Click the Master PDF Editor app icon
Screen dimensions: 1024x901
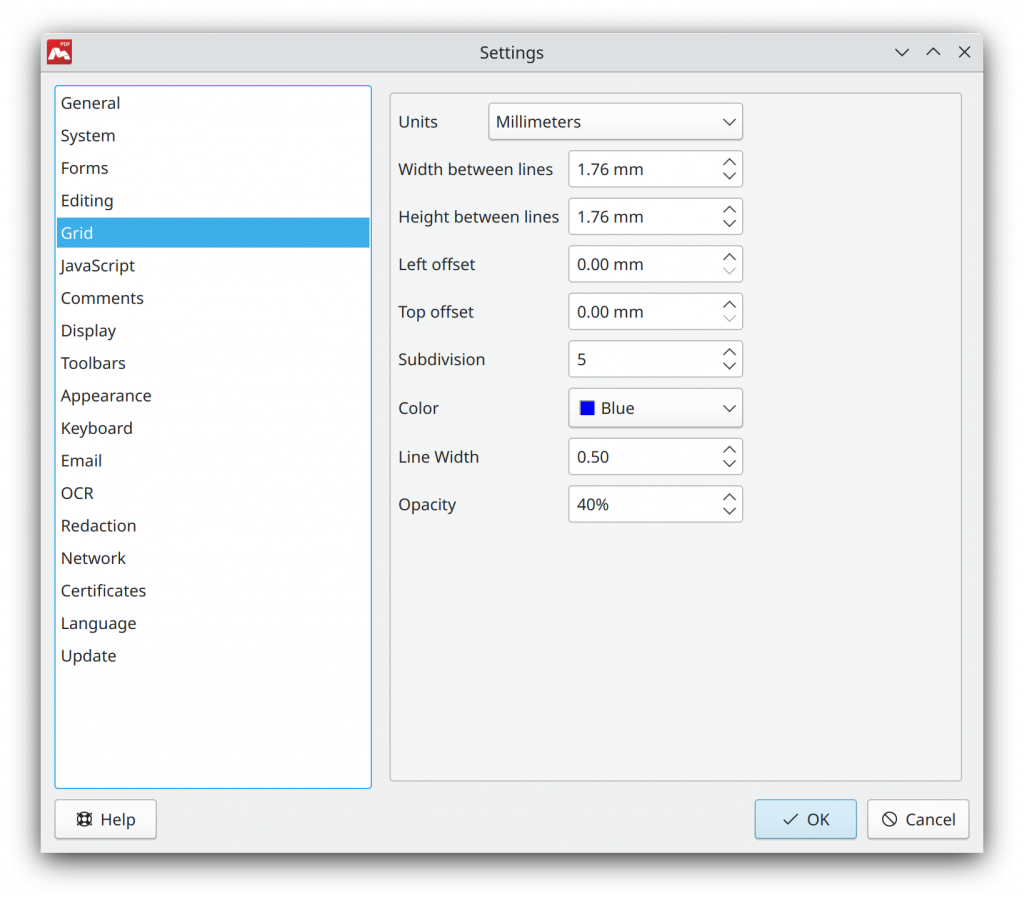(59, 53)
